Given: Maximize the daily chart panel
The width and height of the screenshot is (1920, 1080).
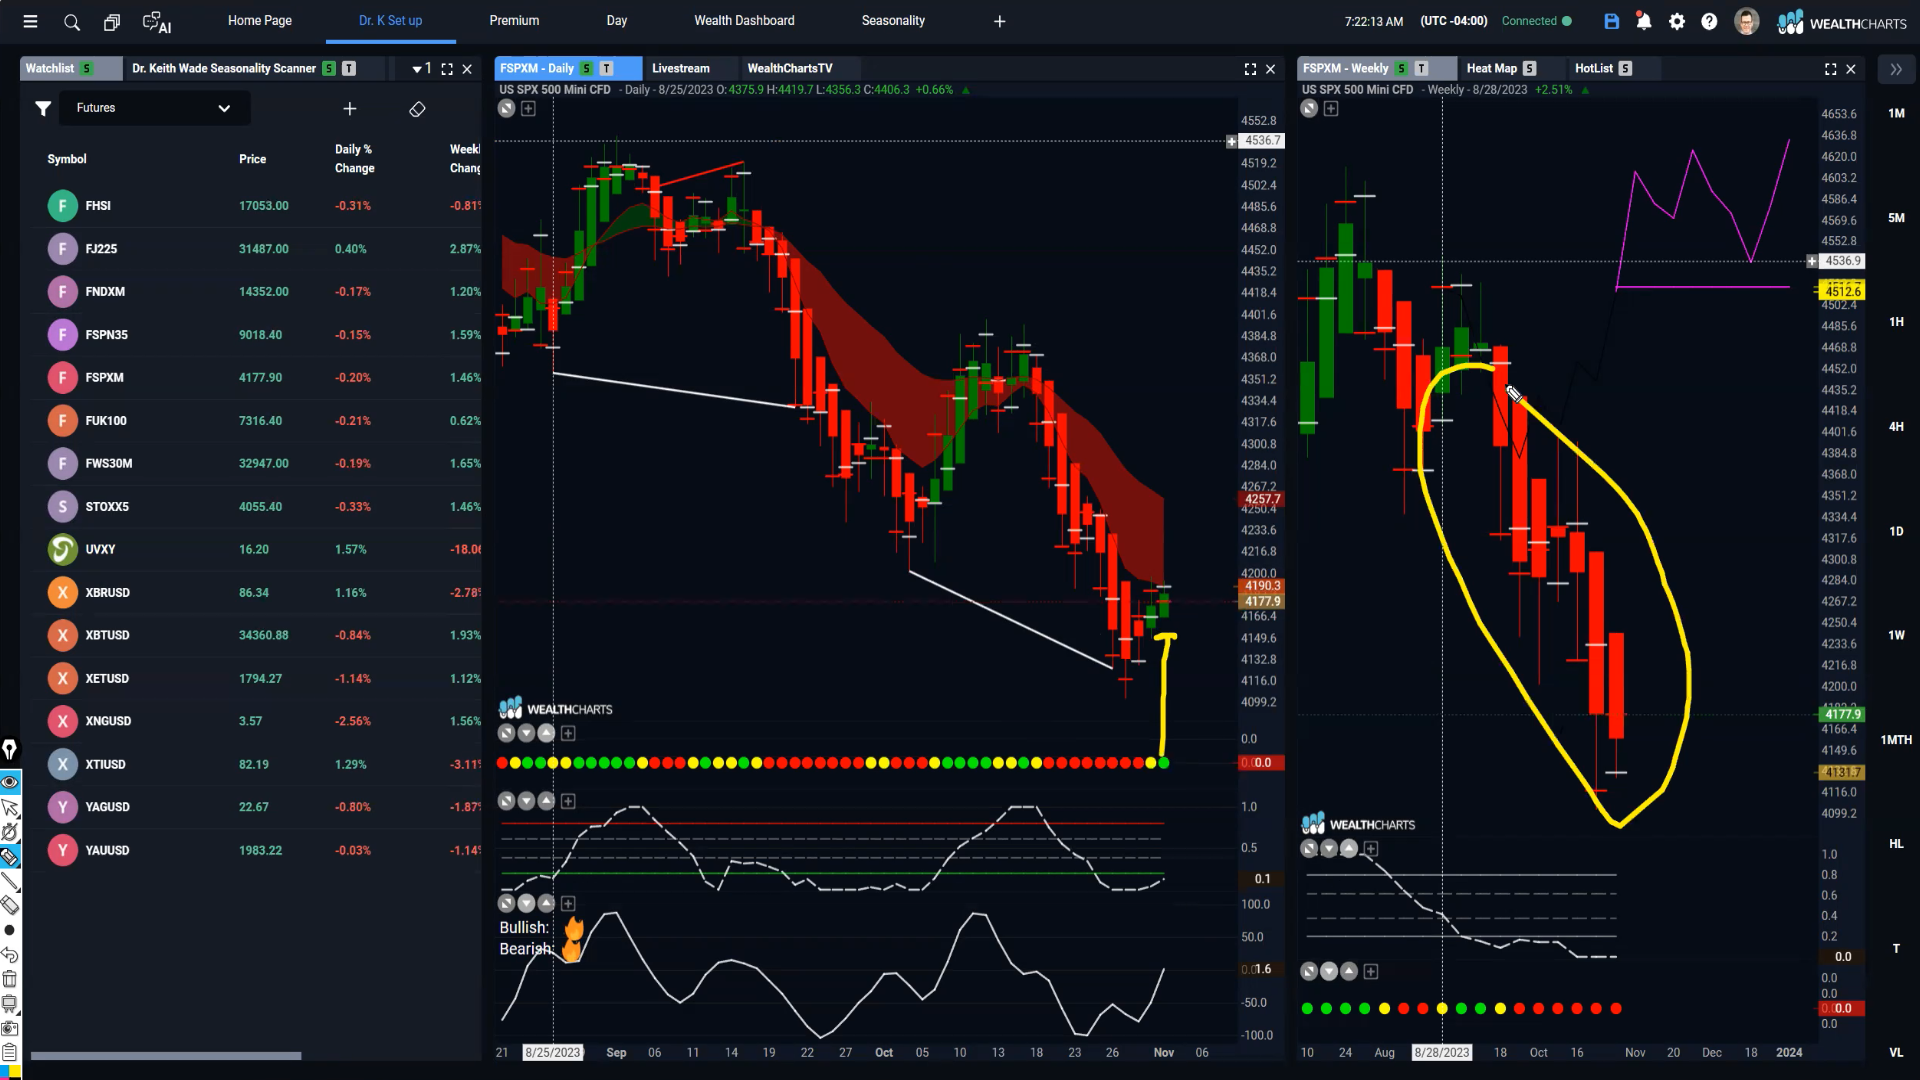Looking at the screenshot, I should [1250, 69].
